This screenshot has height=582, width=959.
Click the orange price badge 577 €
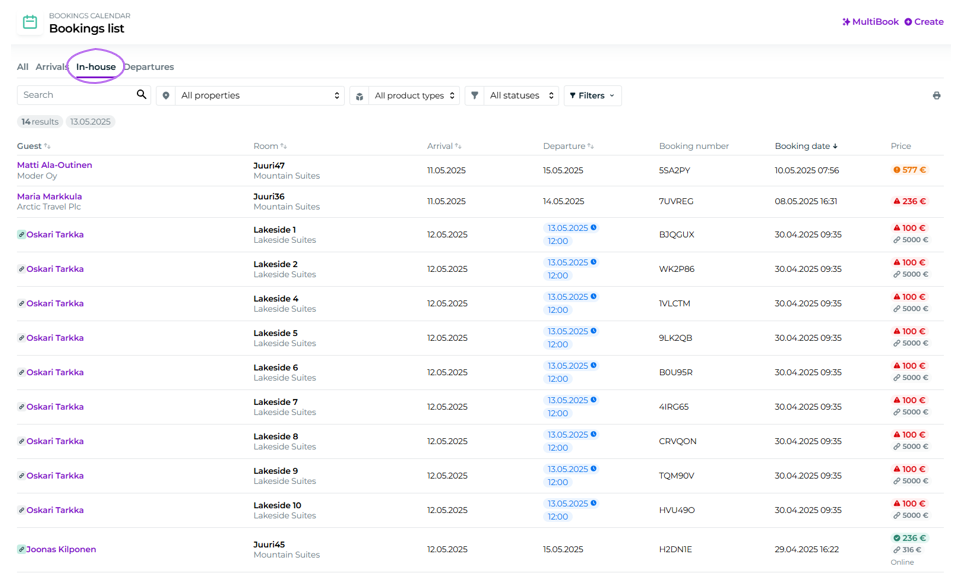(910, 170)
